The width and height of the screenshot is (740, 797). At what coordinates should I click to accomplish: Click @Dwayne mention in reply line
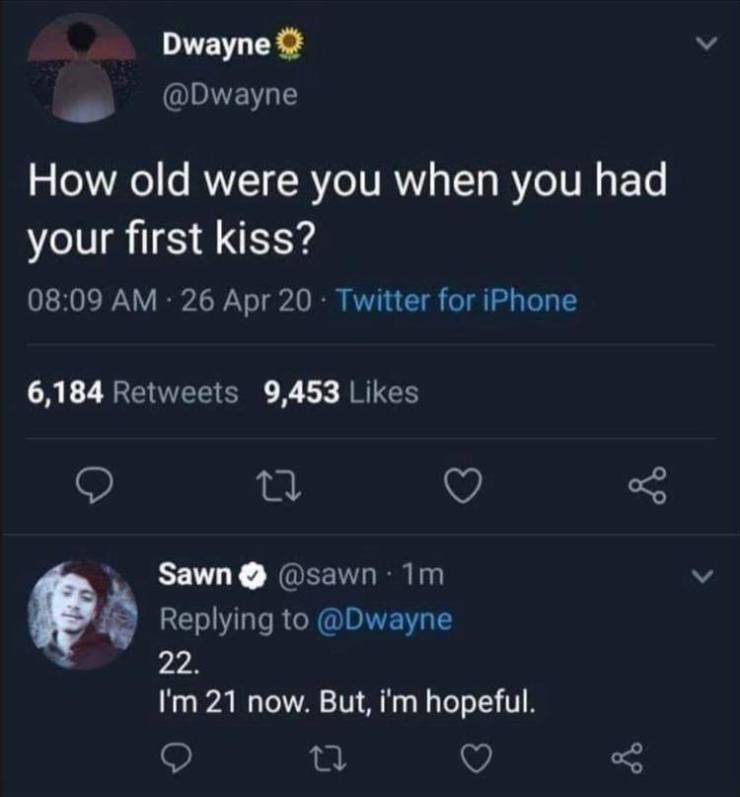tap(384, 620)
